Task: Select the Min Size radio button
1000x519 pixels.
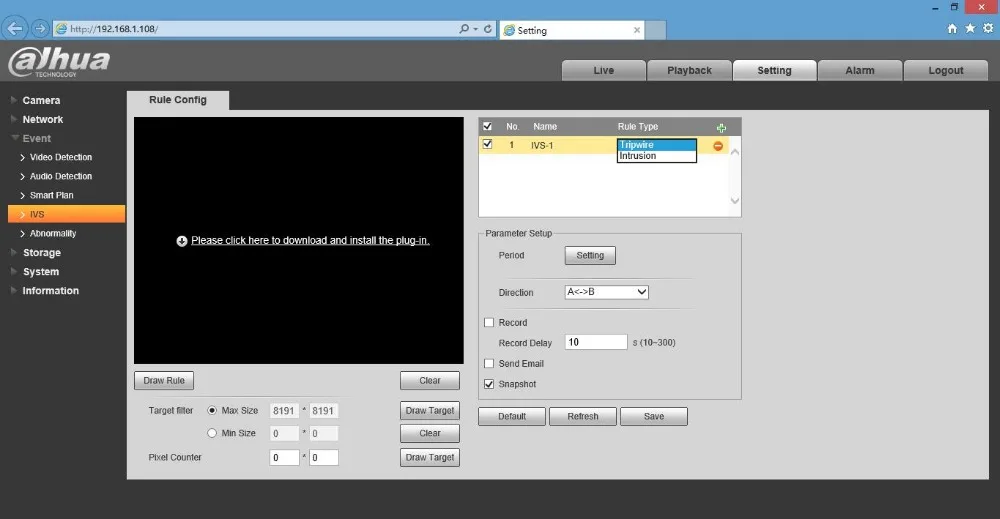Action: point(212,433)
